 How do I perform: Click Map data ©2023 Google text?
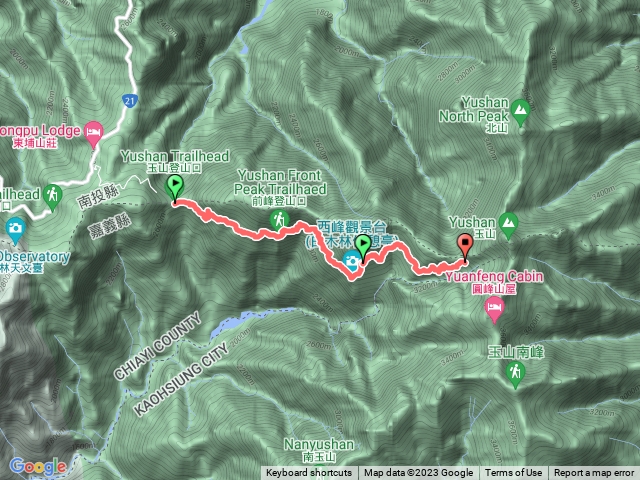419,473
